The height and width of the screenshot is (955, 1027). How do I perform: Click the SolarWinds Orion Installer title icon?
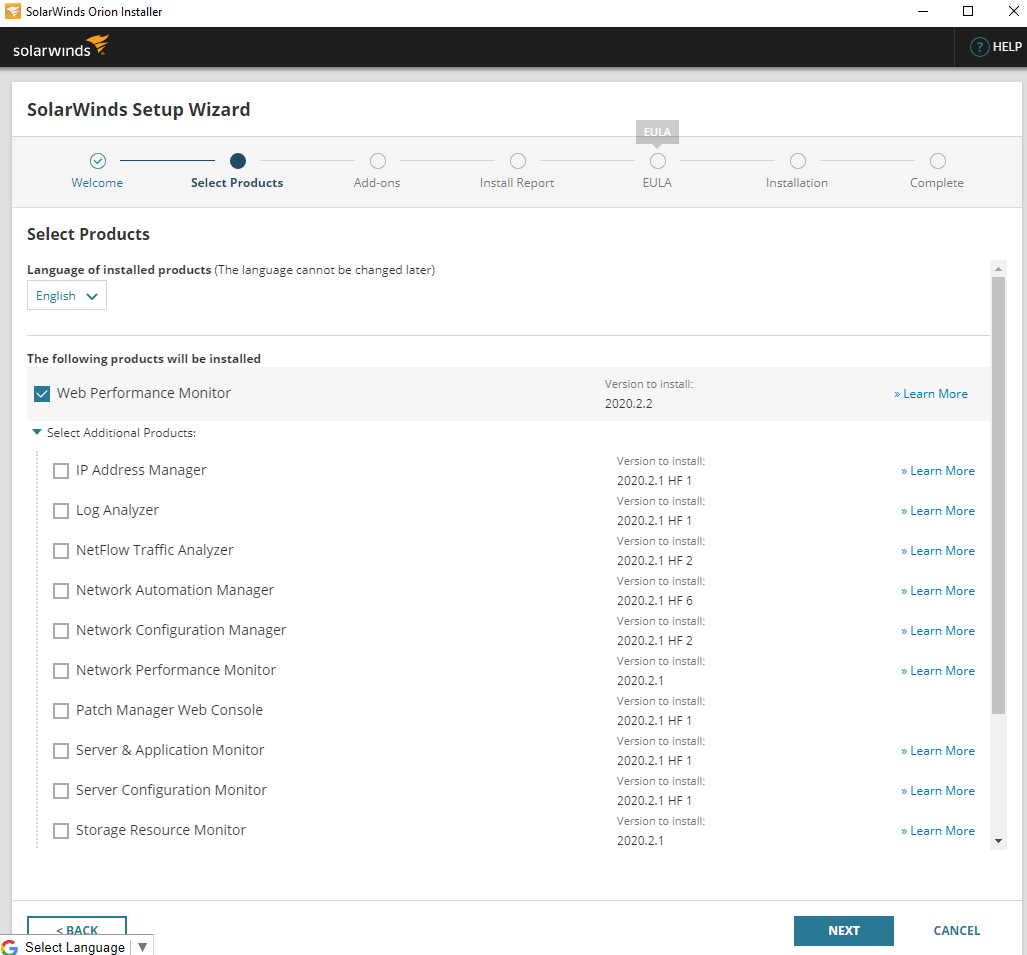tap(12, 11)
